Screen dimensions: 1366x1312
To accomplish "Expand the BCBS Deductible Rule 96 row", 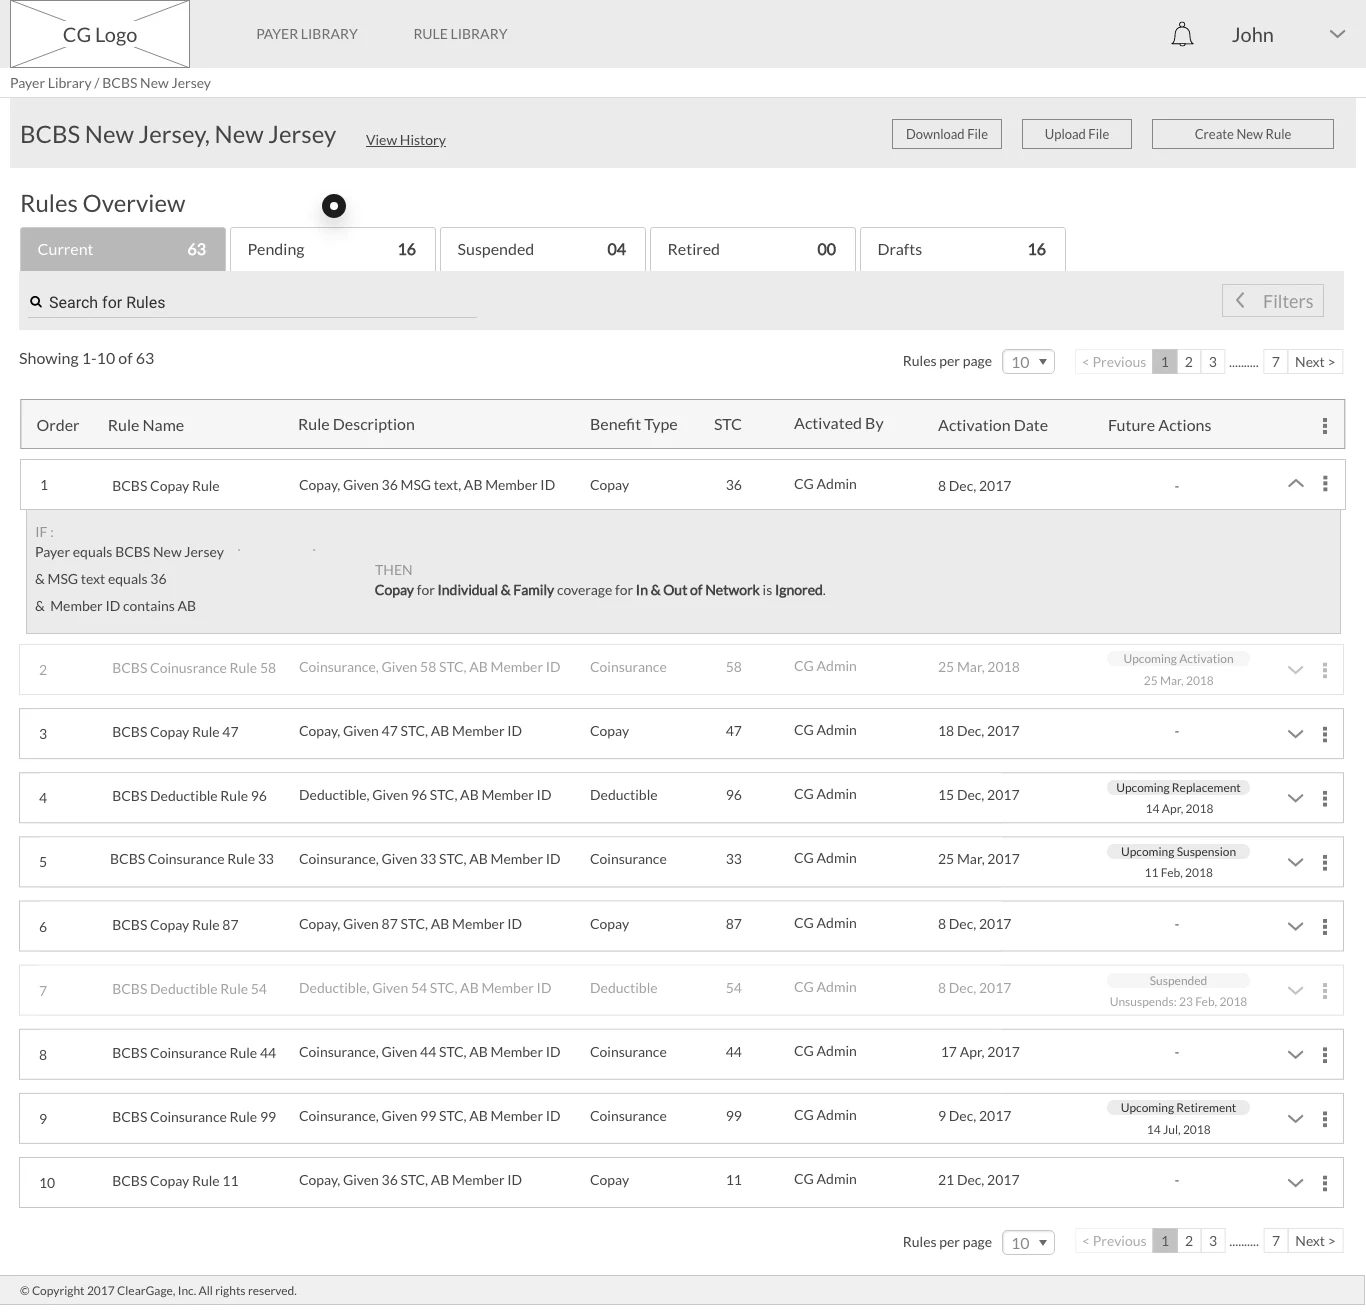I will (x=1295, y=798).
